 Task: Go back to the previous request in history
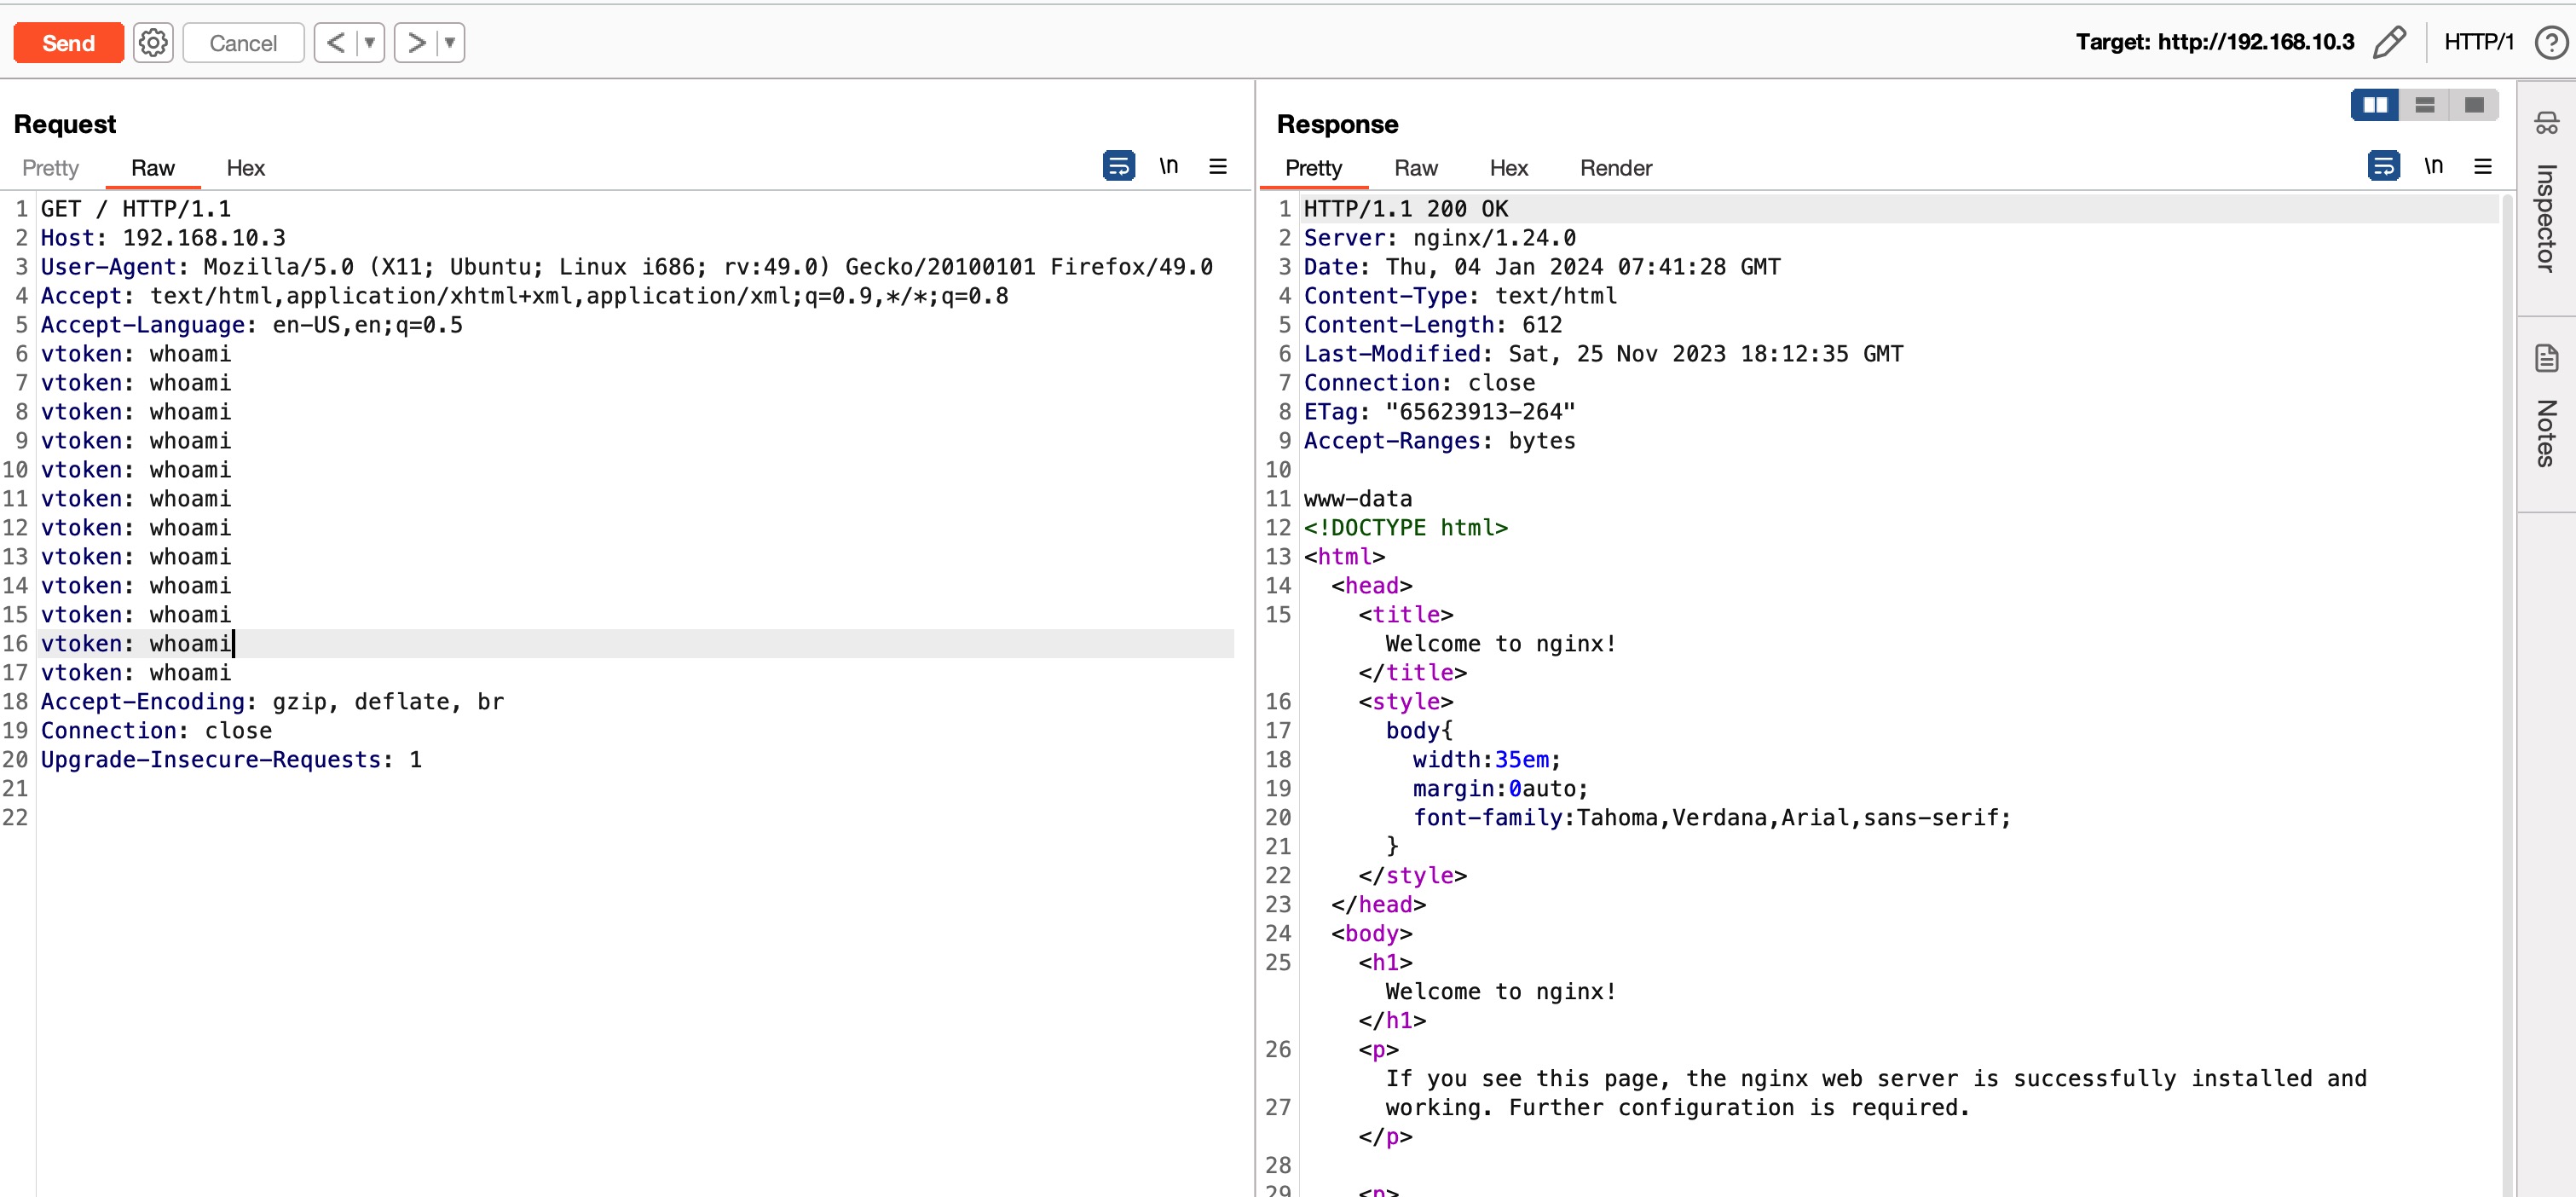coord(336,43)
